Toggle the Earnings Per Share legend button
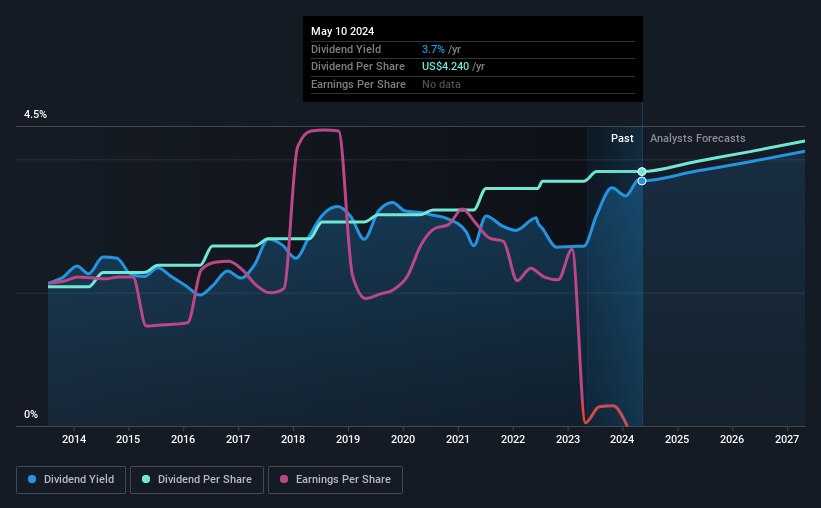821x508 pixels. click(x=335, y=480)
